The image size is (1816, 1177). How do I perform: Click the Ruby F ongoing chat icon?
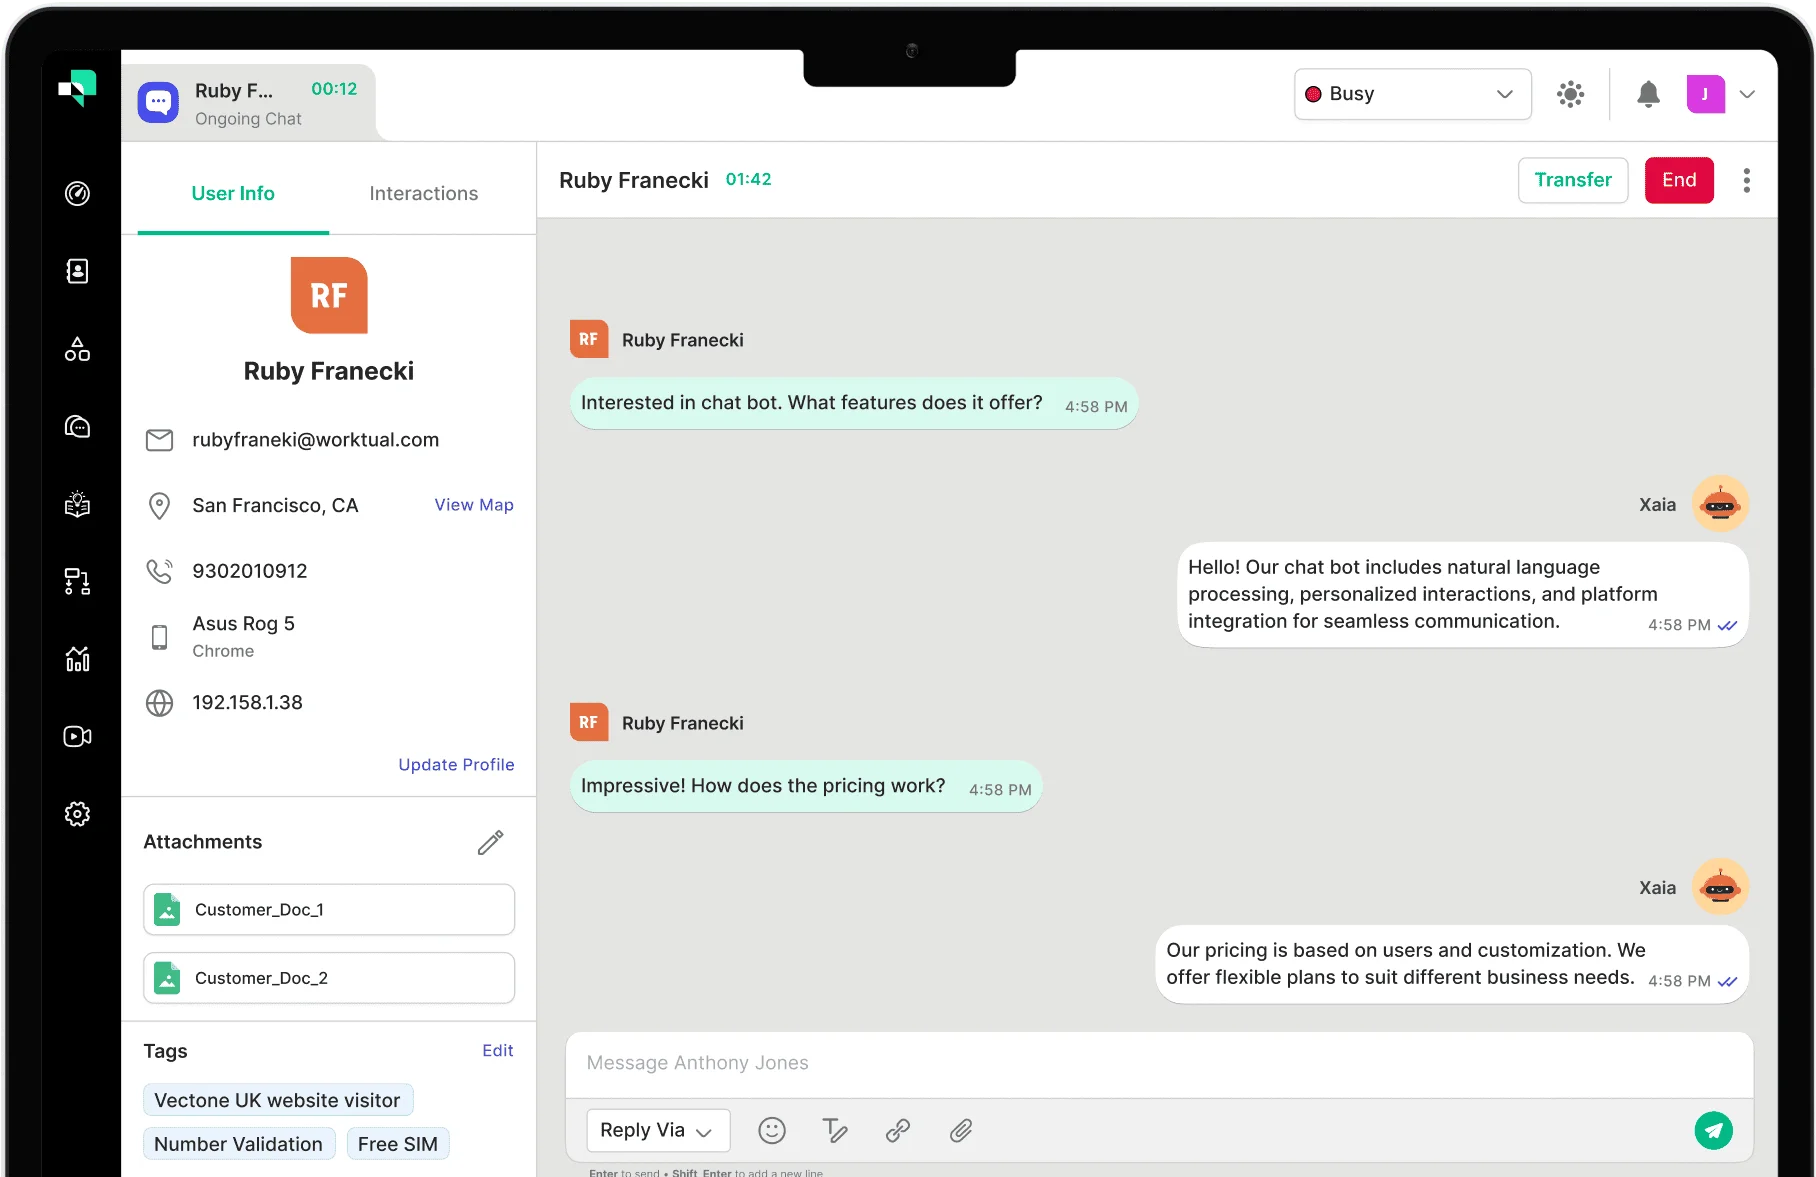pos(158,102)
